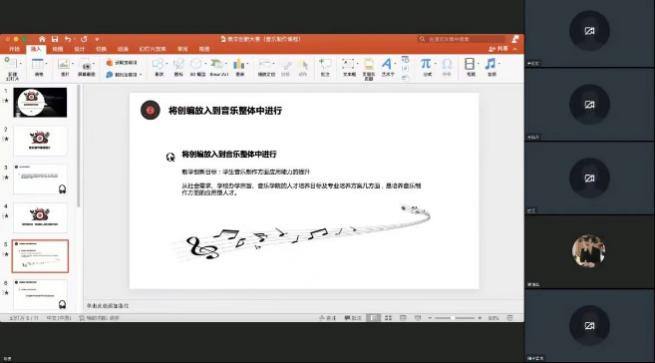Toggle Comments pane from the status bar
The image size is (655, 363).
point(353,318)
